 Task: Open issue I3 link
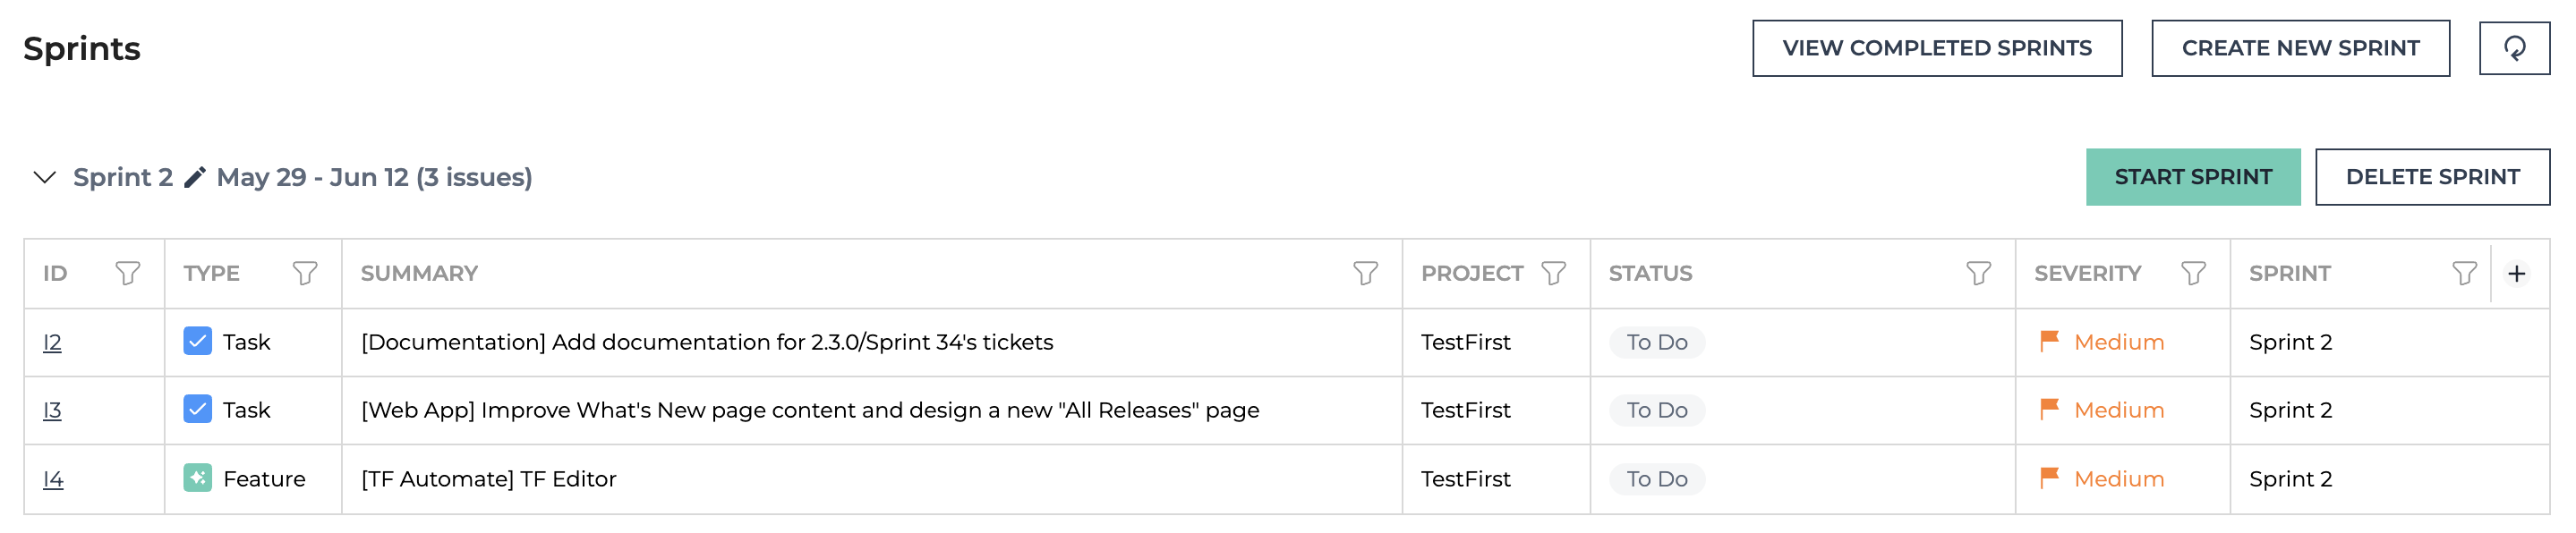click(52, 410)
